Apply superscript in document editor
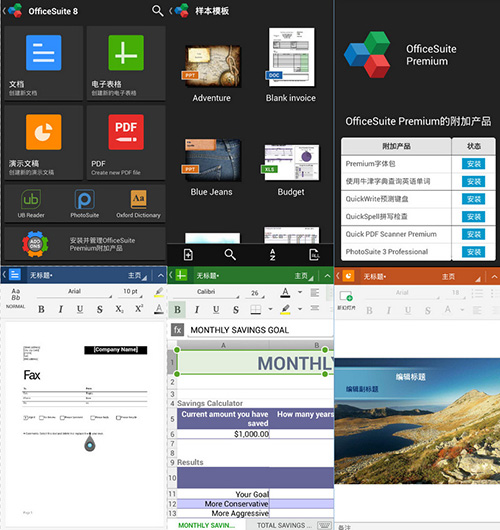The image size is (500, 530). coord(139,309)
